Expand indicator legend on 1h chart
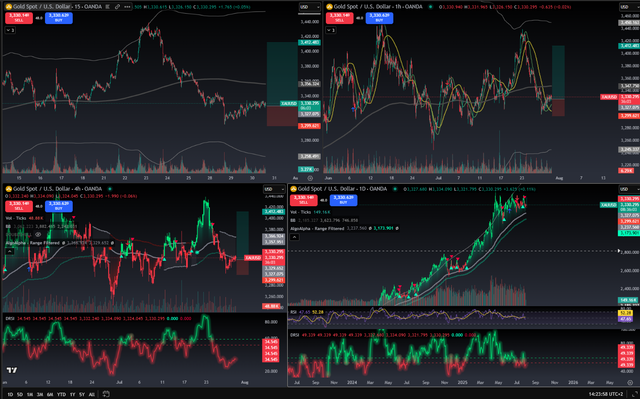Image resolution: width=640 pixels, height=399 pixels. click(331, 30)
